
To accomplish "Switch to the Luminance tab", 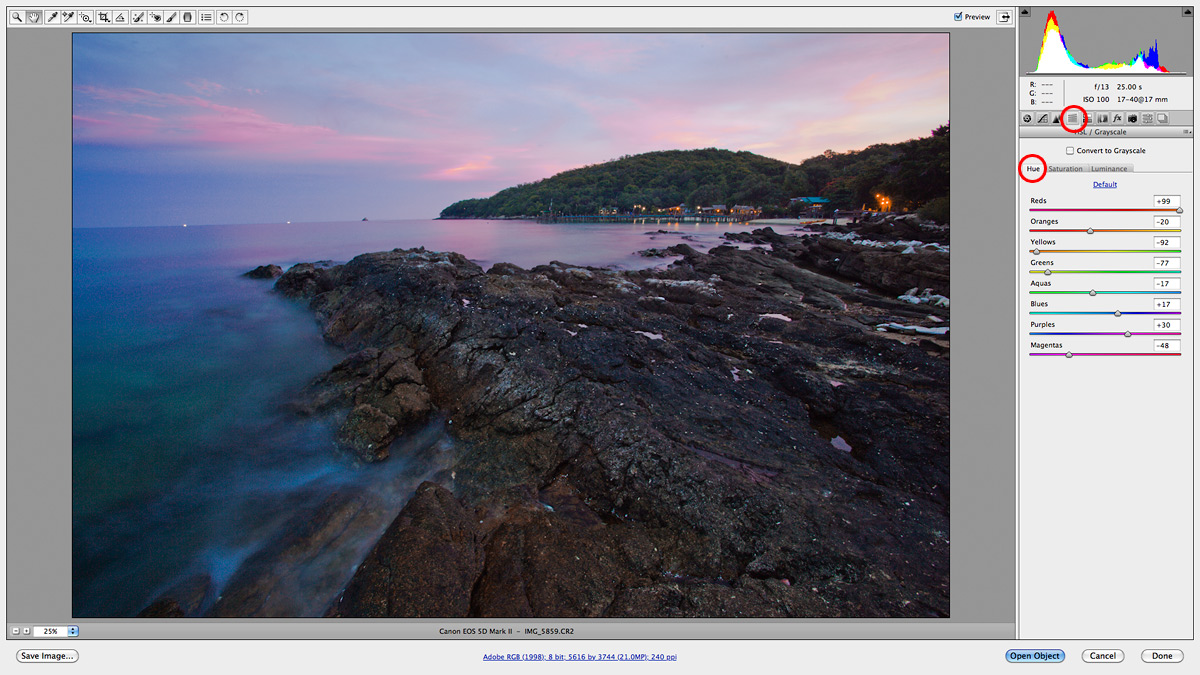I will pos(1108,169).
